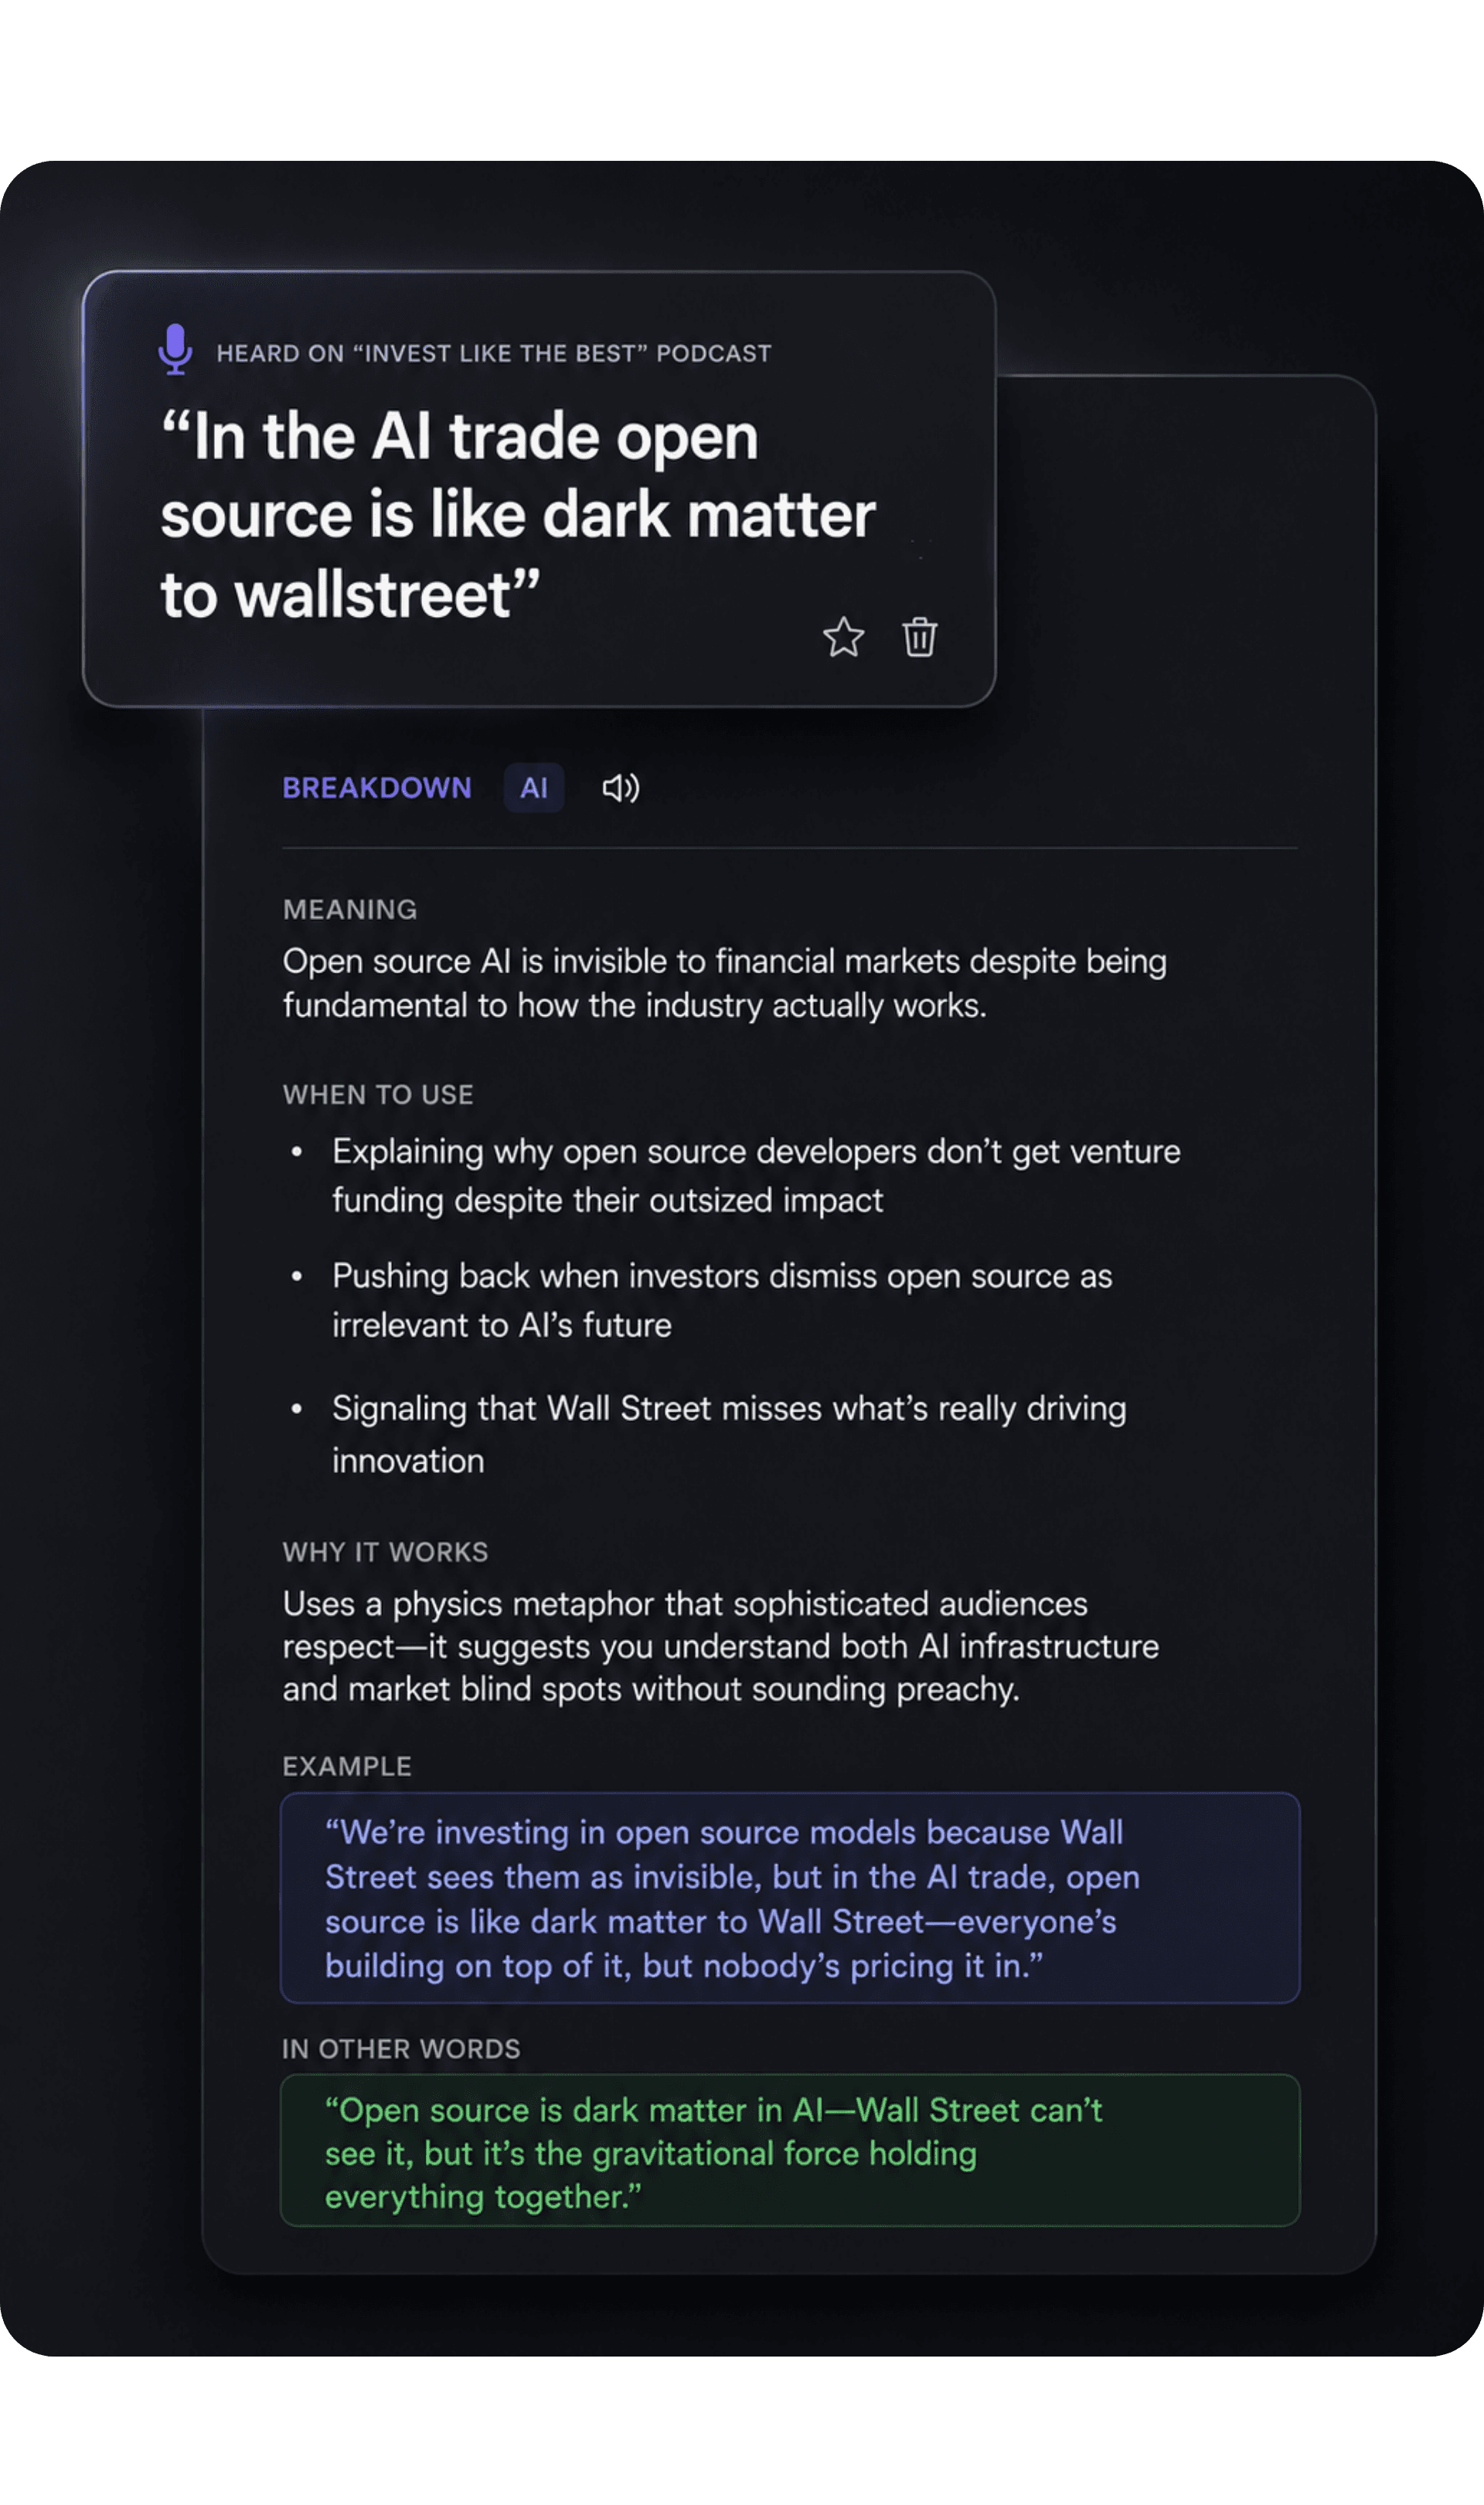1484x2505 pixels.
Task: Click the IN OTHER WORDS heading
Action: click(401, 2049)
